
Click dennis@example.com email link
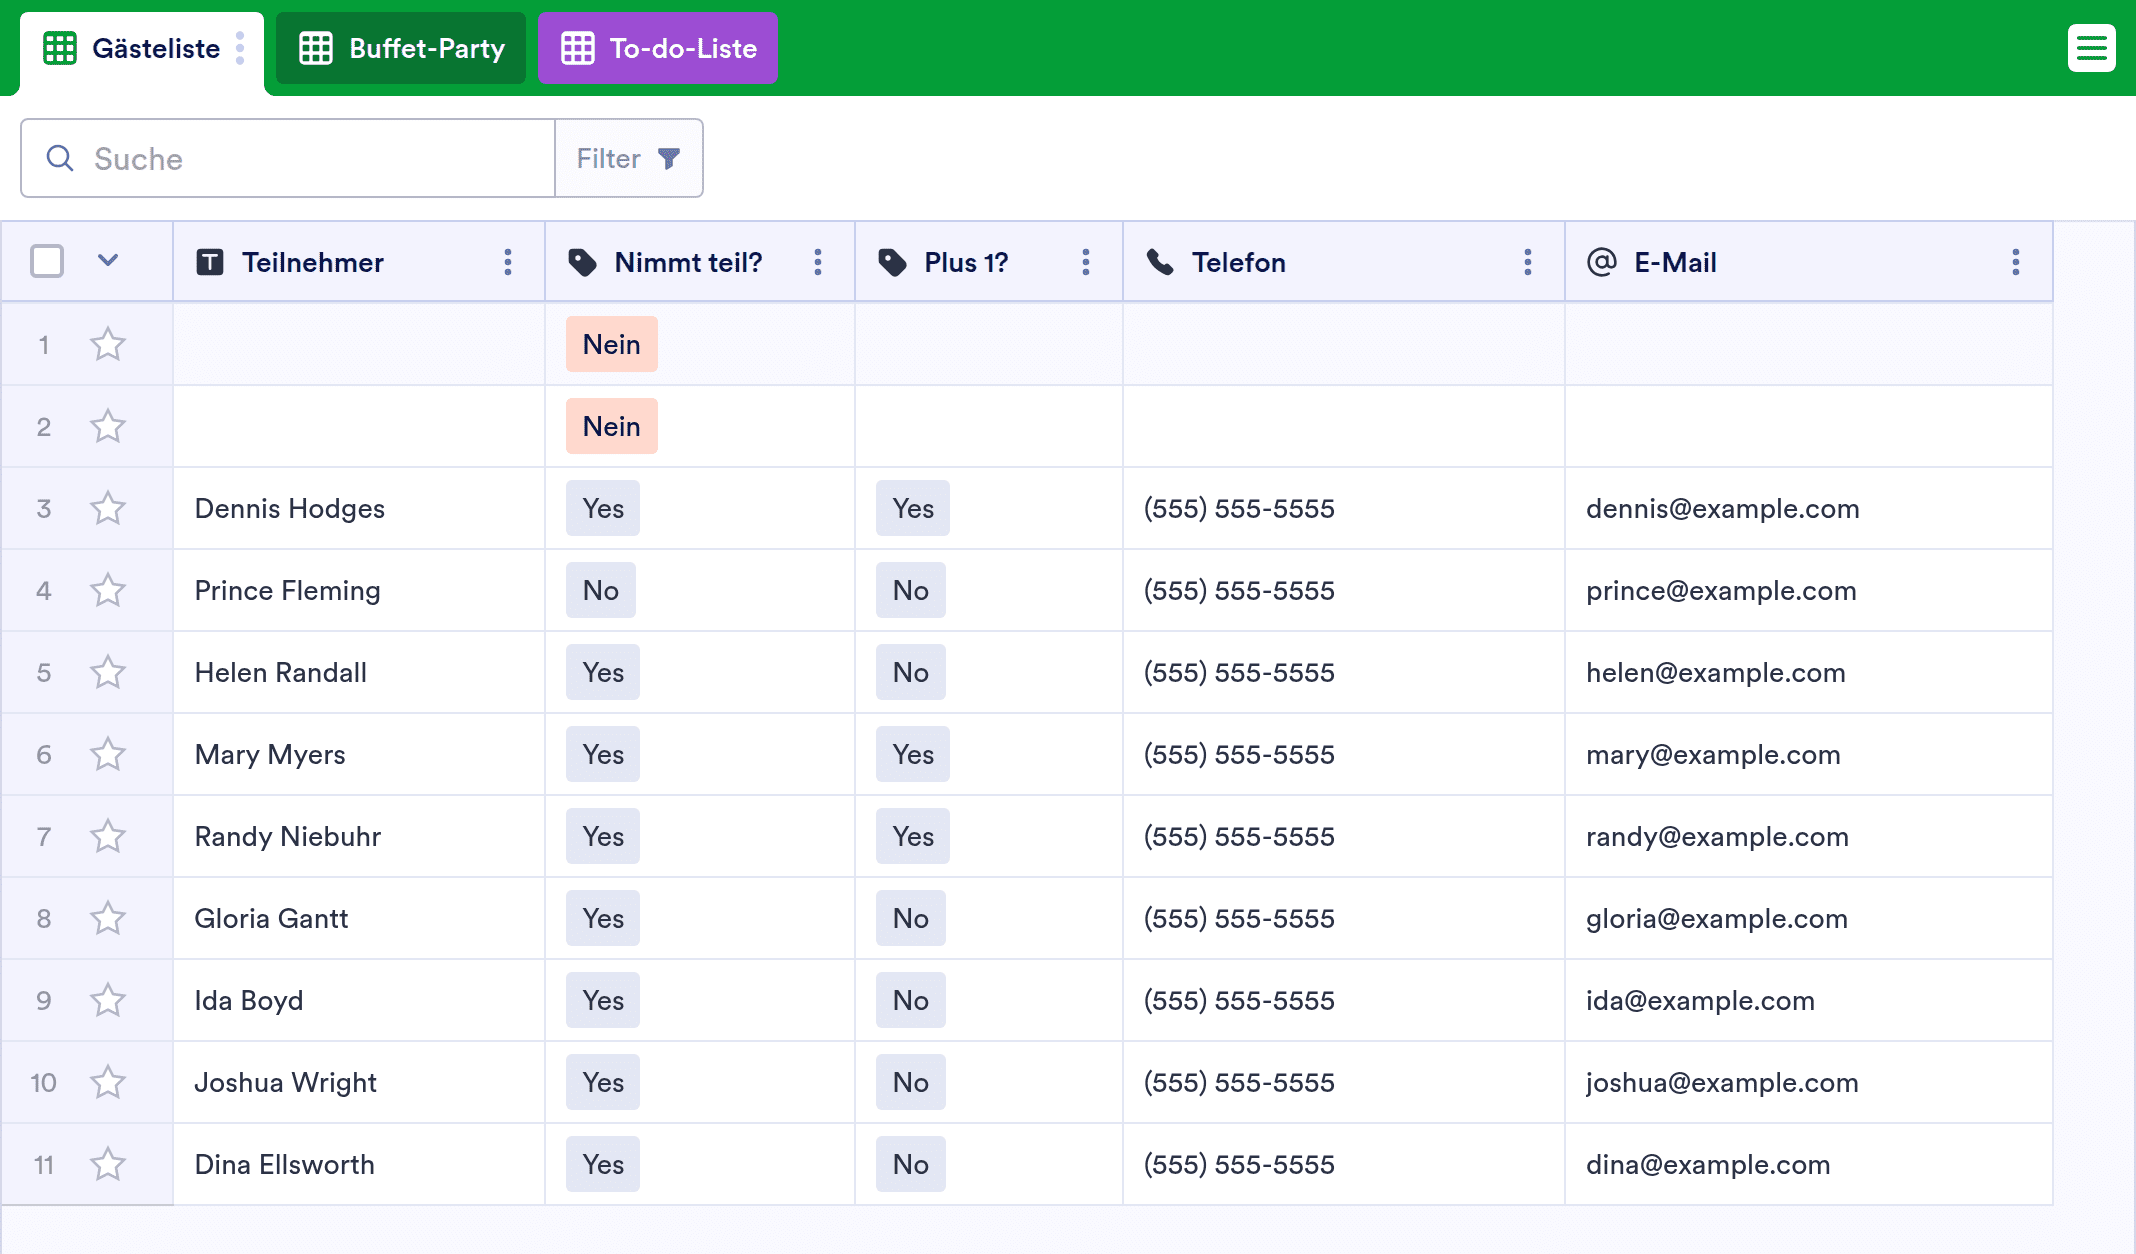click(1722, 508)
